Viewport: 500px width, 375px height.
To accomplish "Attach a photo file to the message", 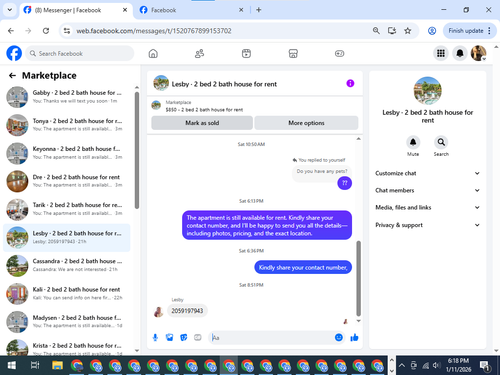I will 170,338.
